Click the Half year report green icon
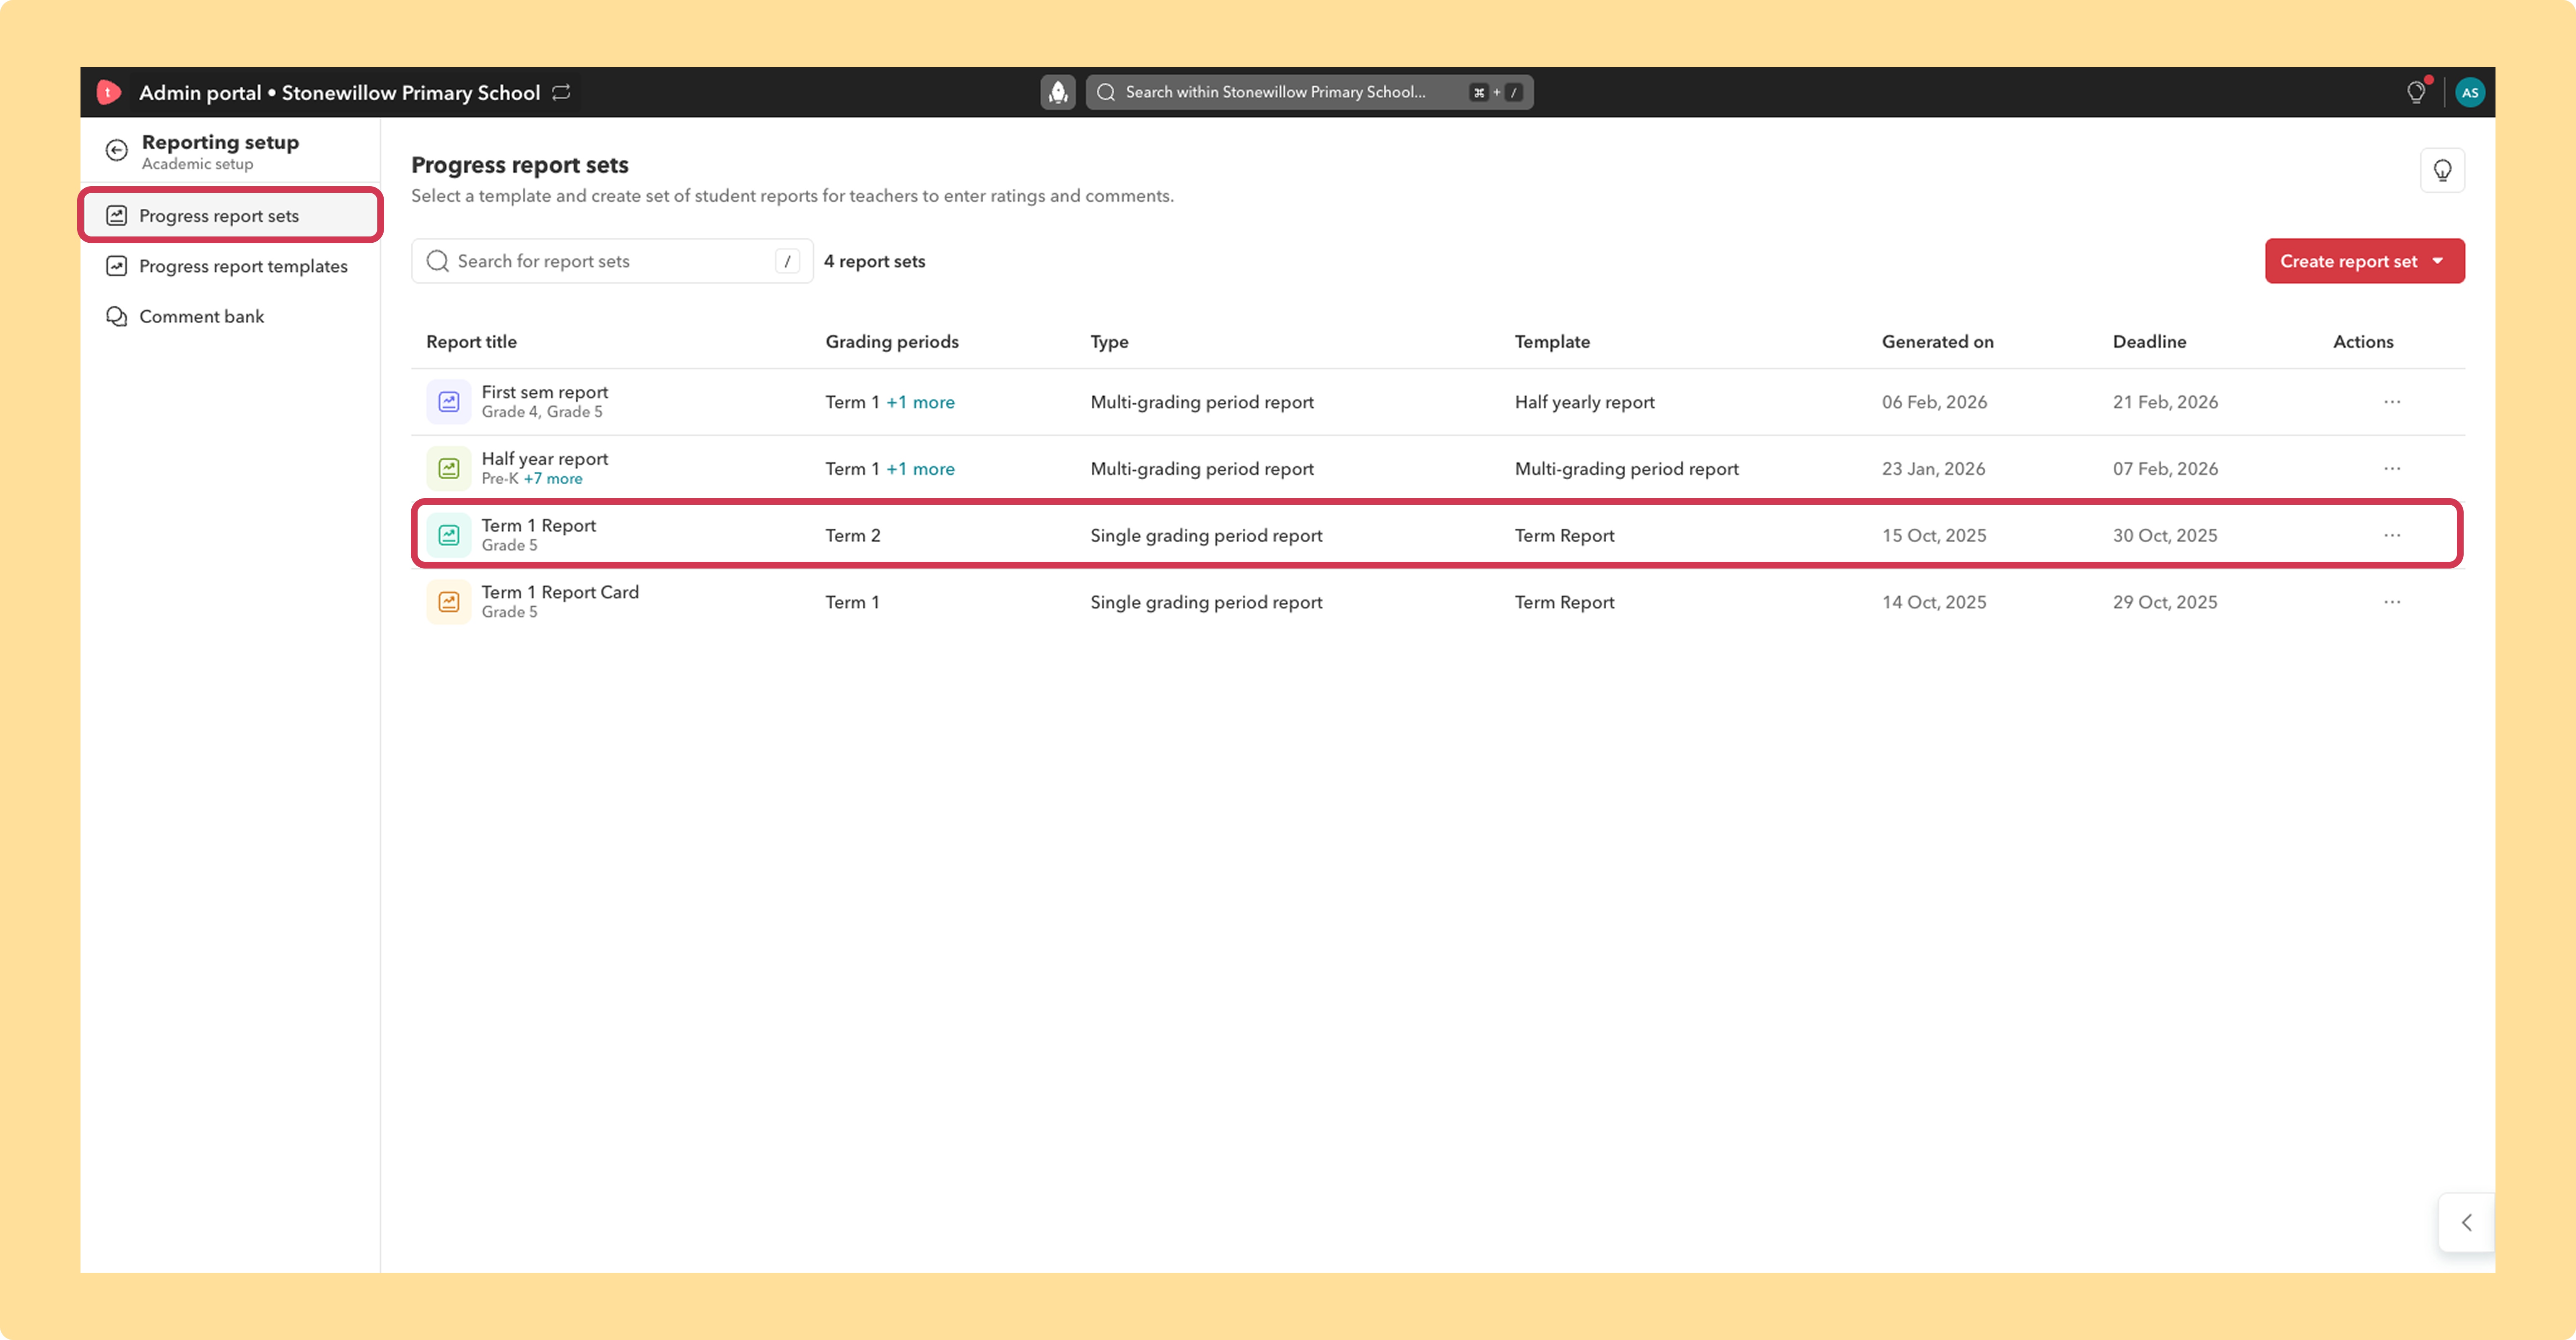2576x1340 pixels. tap(449, 468)
